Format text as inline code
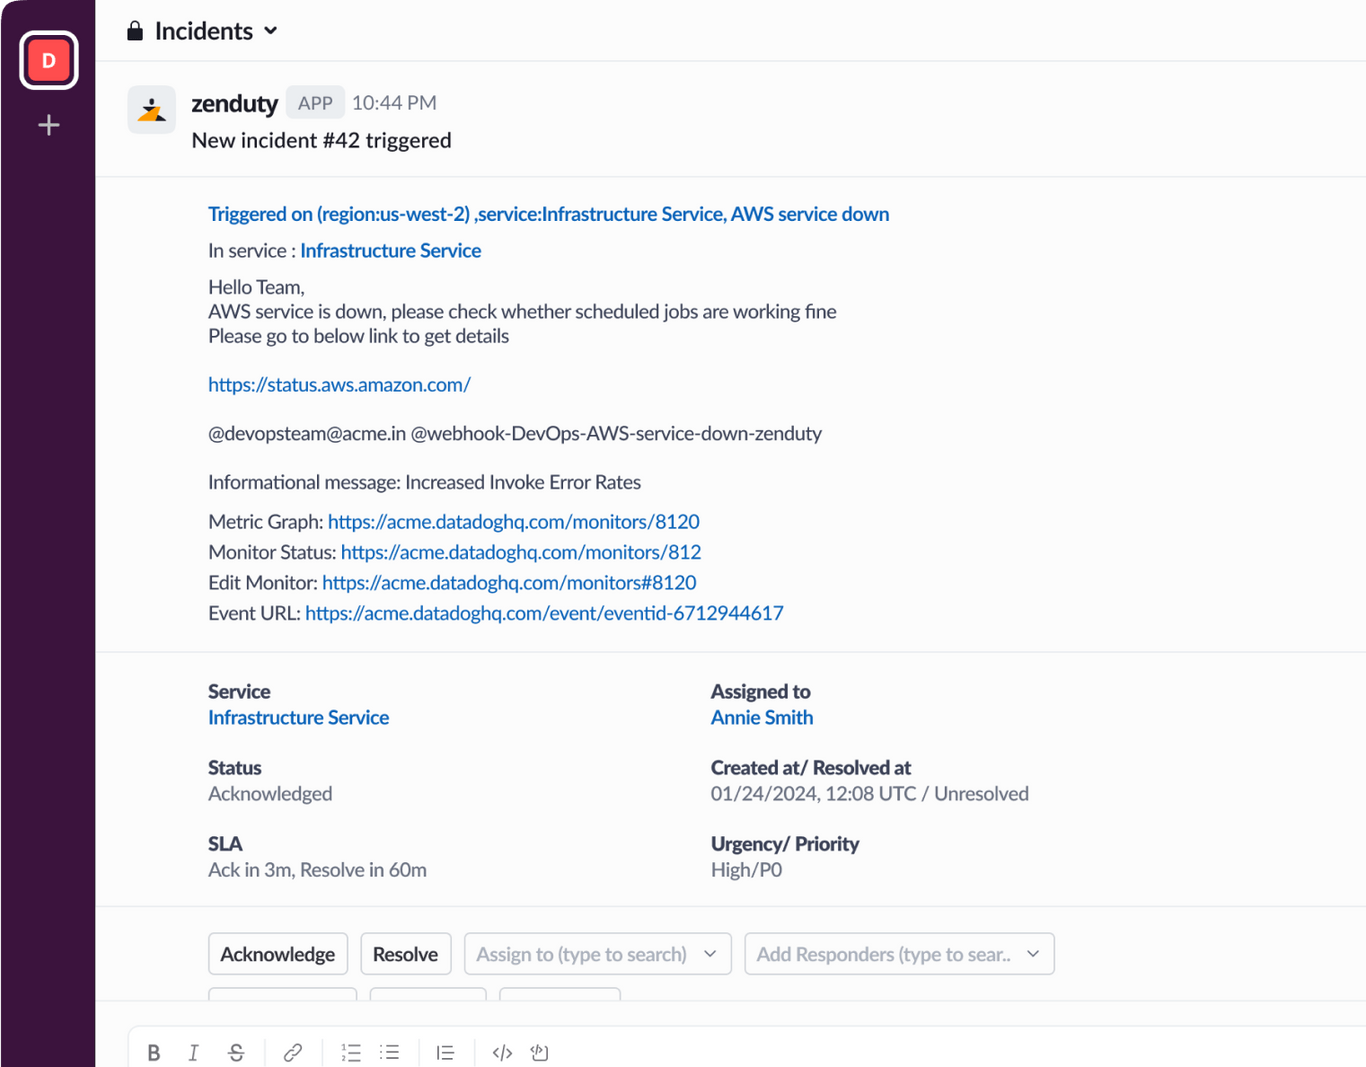This screenshot has height=1067, width=1366. (x=501, y=1052)
